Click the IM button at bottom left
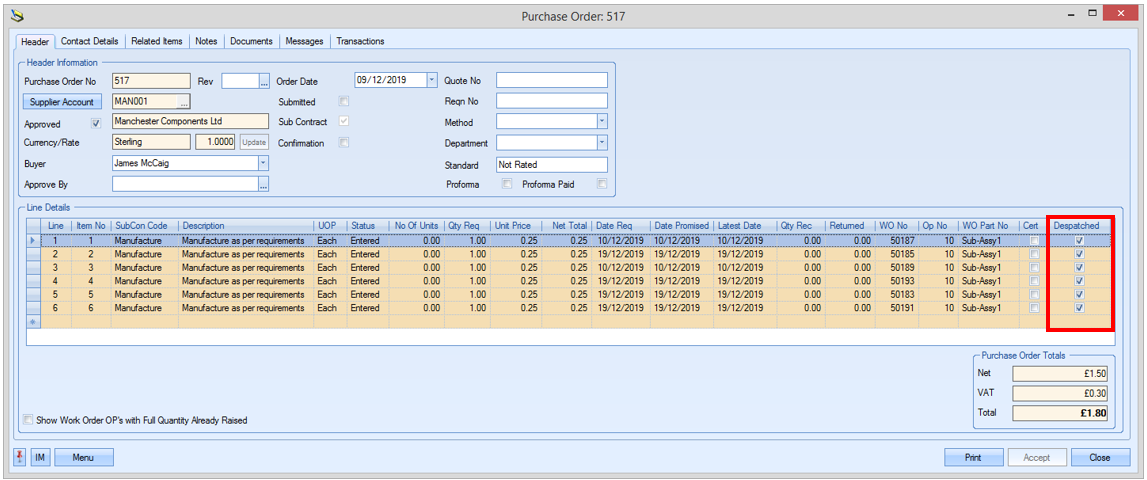The height and width of the screenshot is (480, 1147). pos(40,457)
